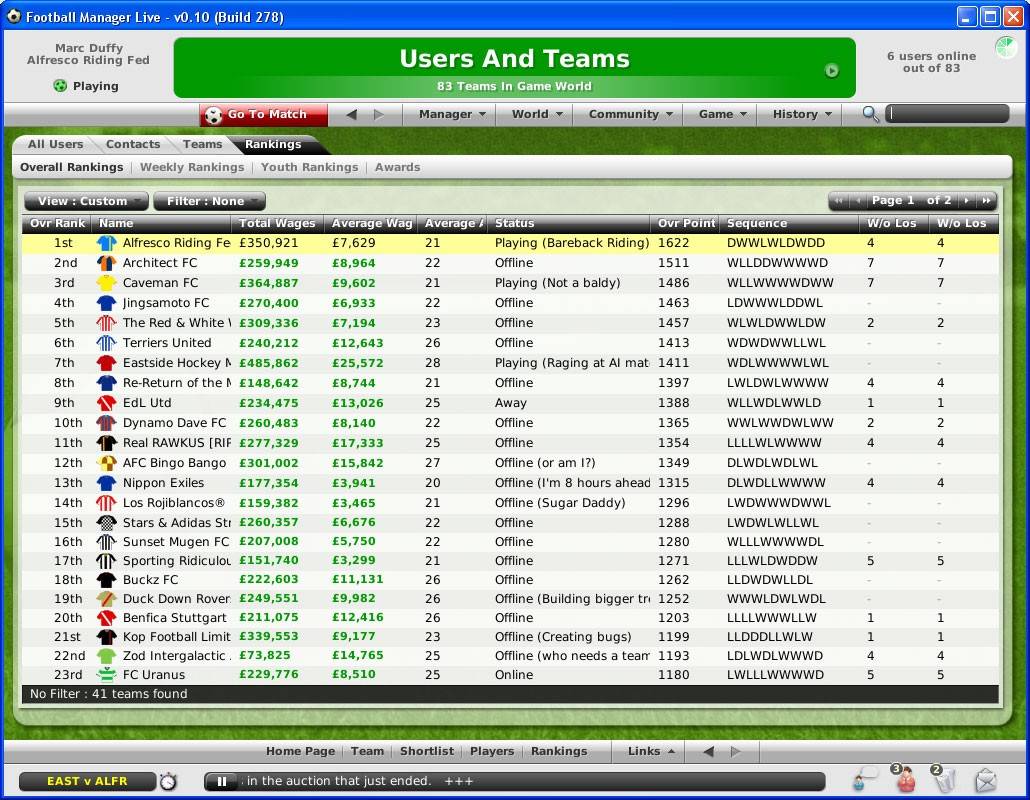This screenshot has height=800, width=1030.
Task: Open the Manager menu dropdown
Action: (x=452, y=114)
